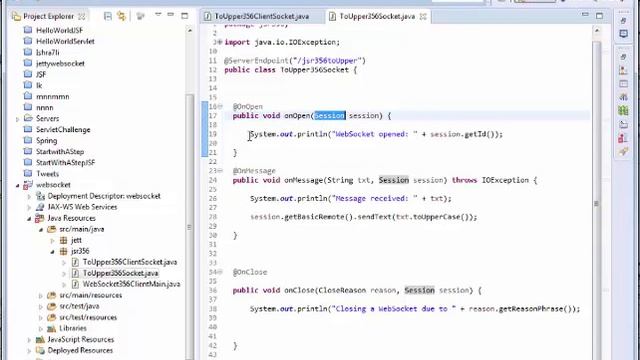Select ToUpper356Socket.java in tree
This screenshot has width=640, height=360.
pos(120,273)
